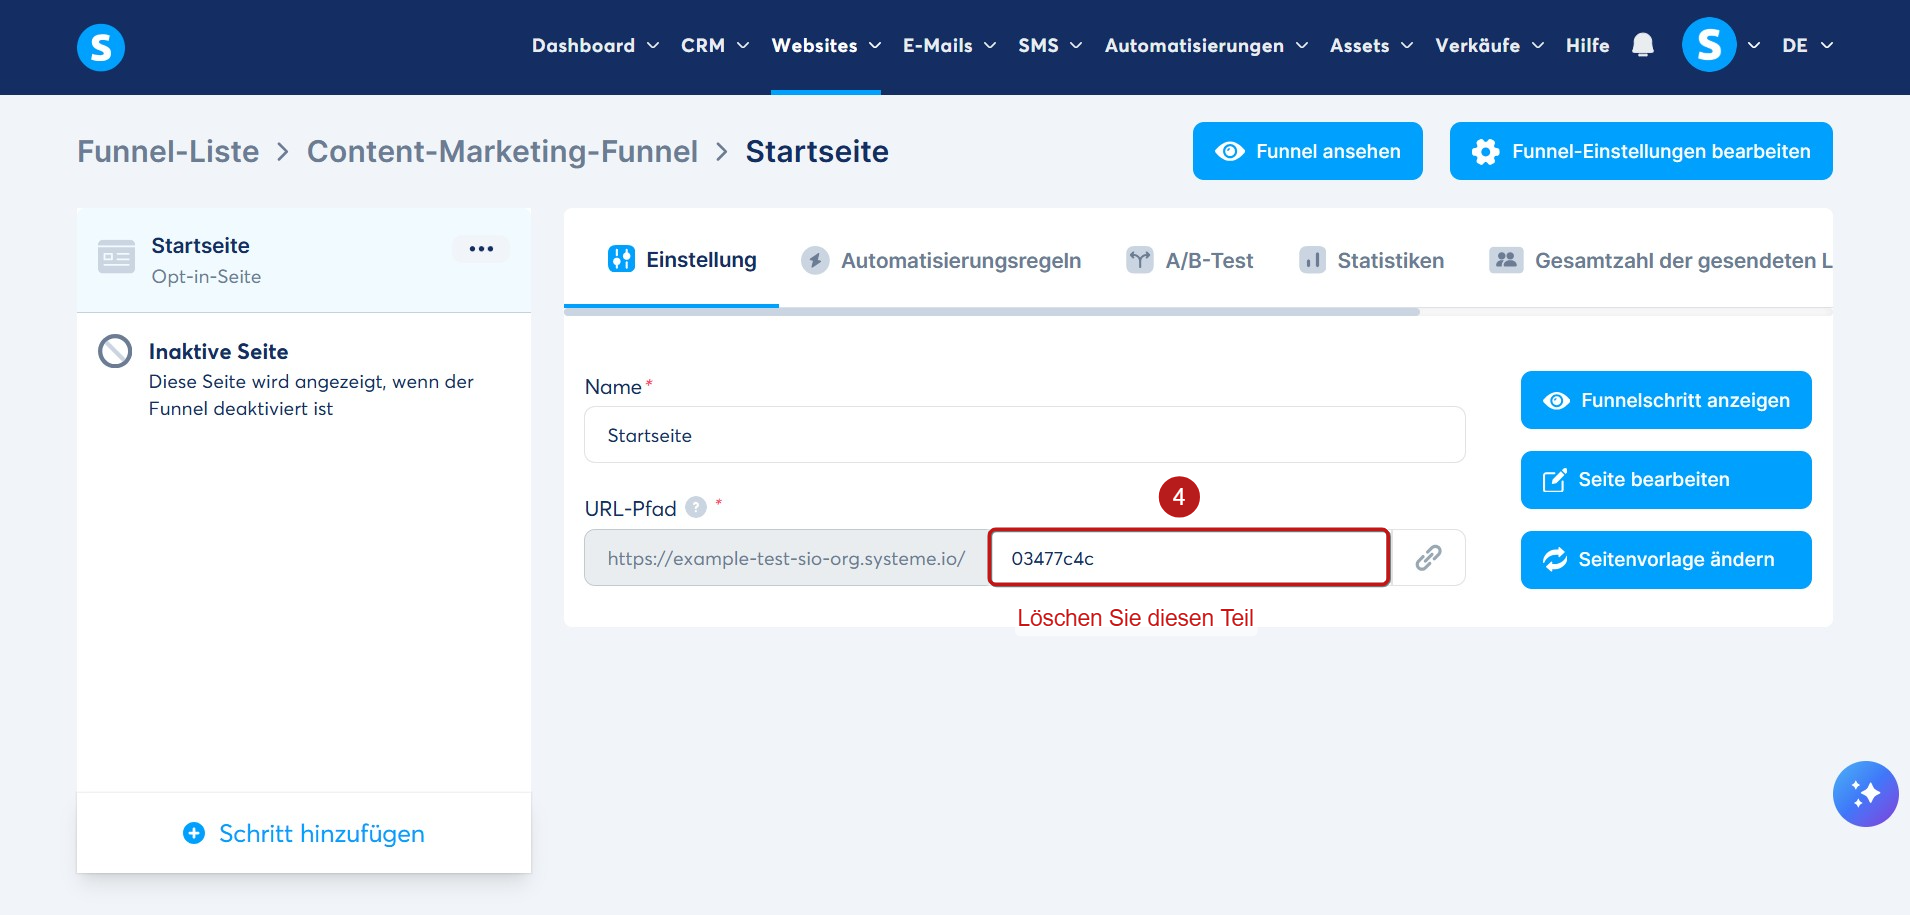Image resolution: width=1910 pixels, height=915 pixels.
Task: Open the notifications bell
Action: coord(1642,45)
